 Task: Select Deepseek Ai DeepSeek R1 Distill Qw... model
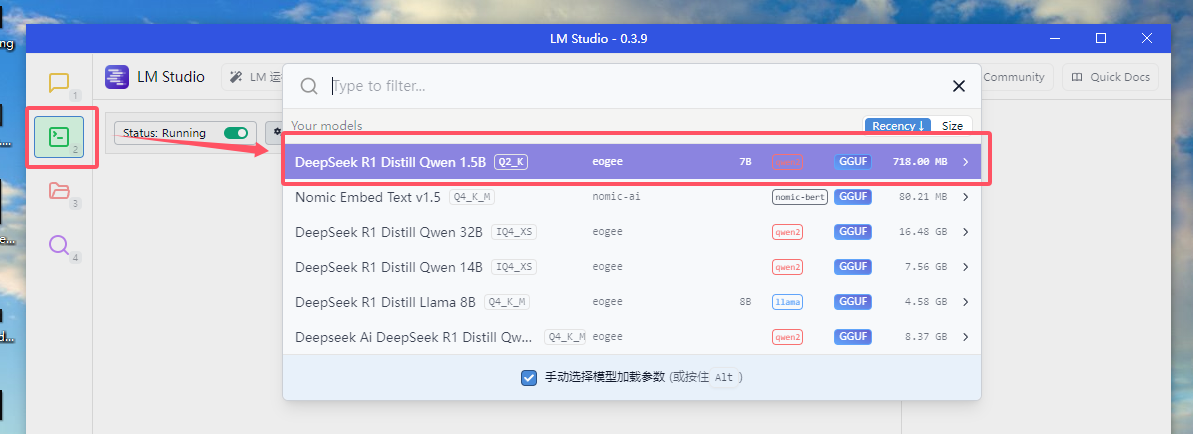[x=631, y=337]
